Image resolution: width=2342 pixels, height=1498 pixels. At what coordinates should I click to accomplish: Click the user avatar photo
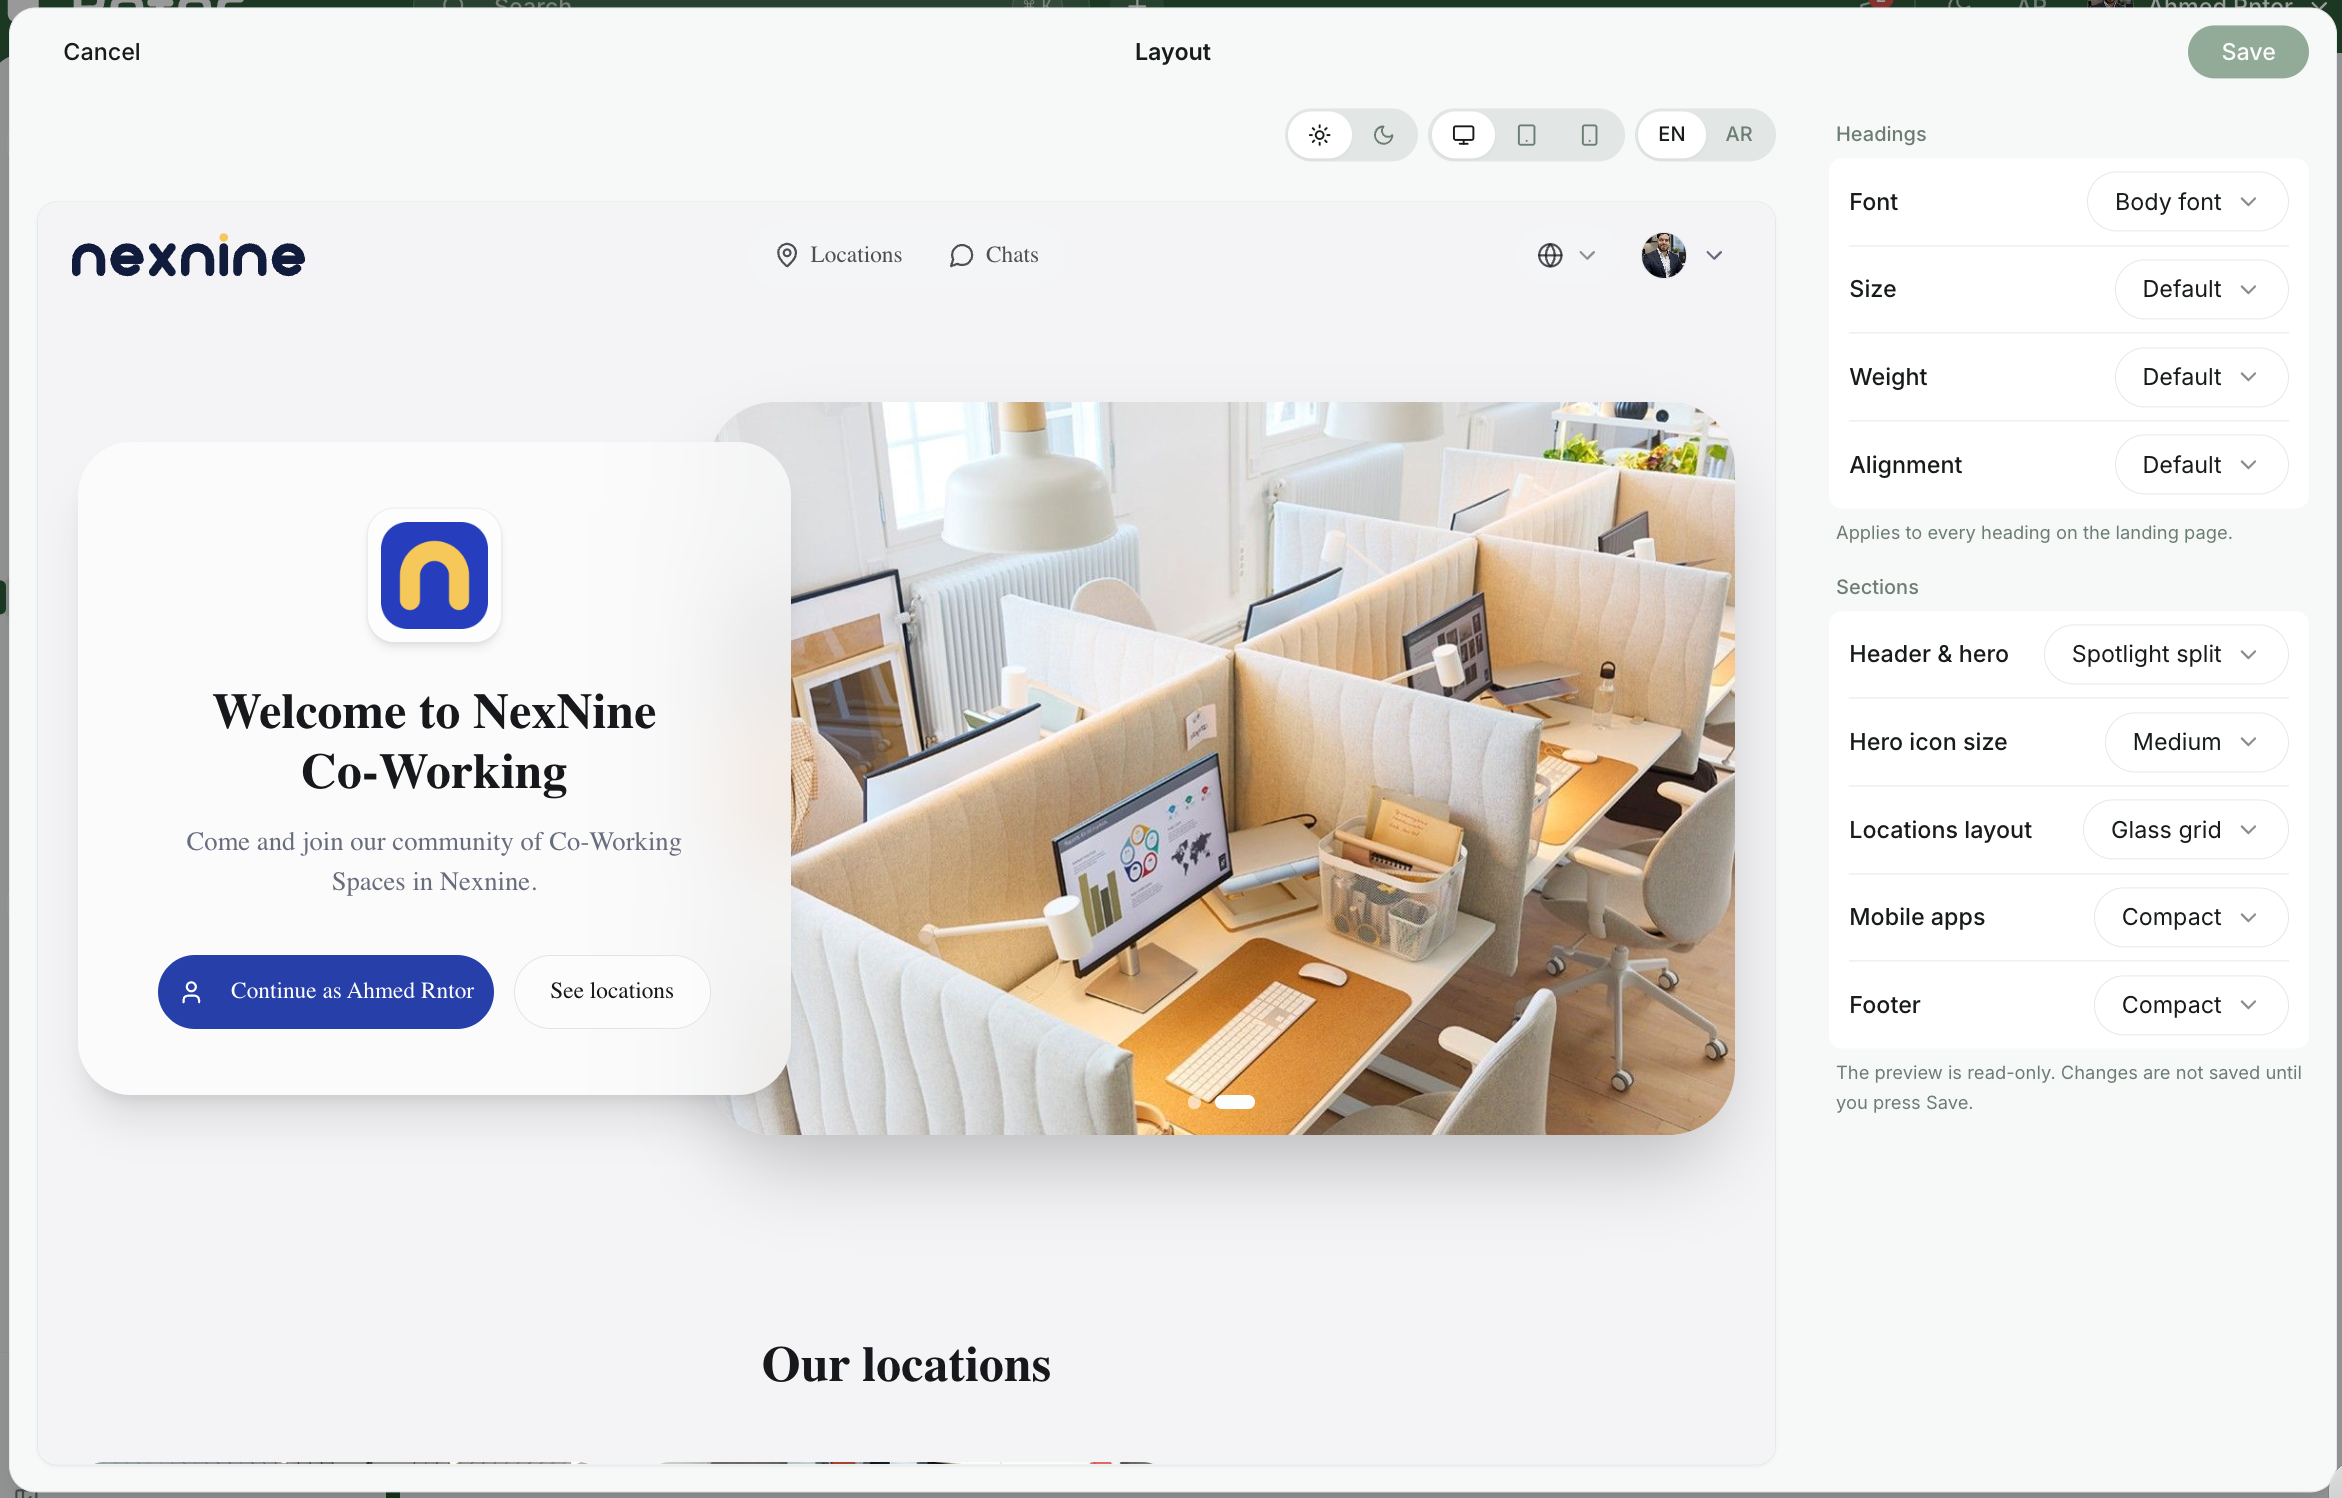[x=1664, y=256]
